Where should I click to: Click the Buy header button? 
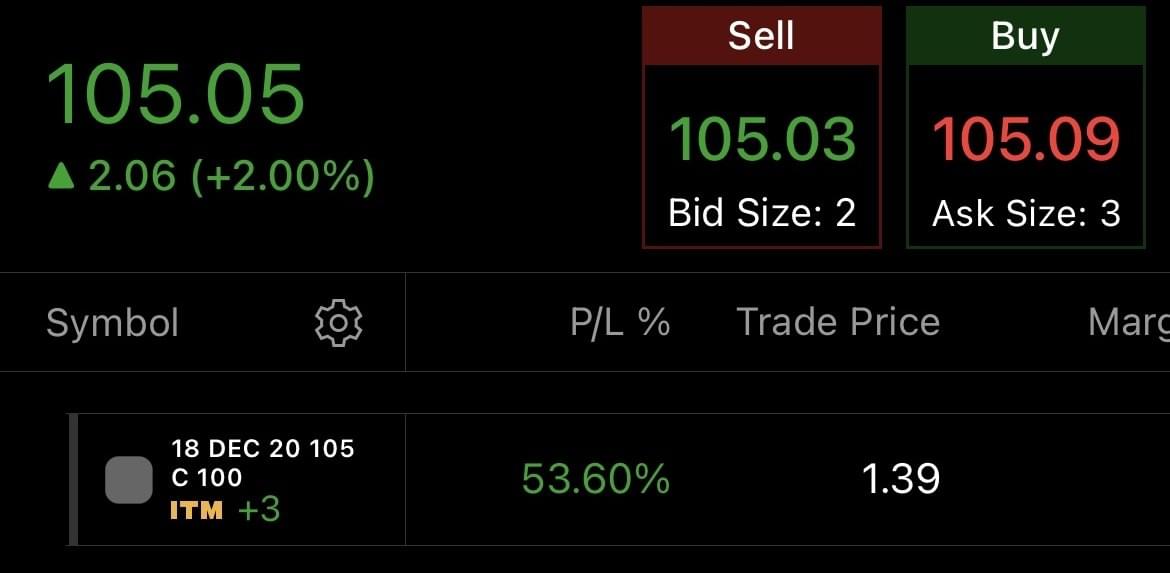(1025, 36)
